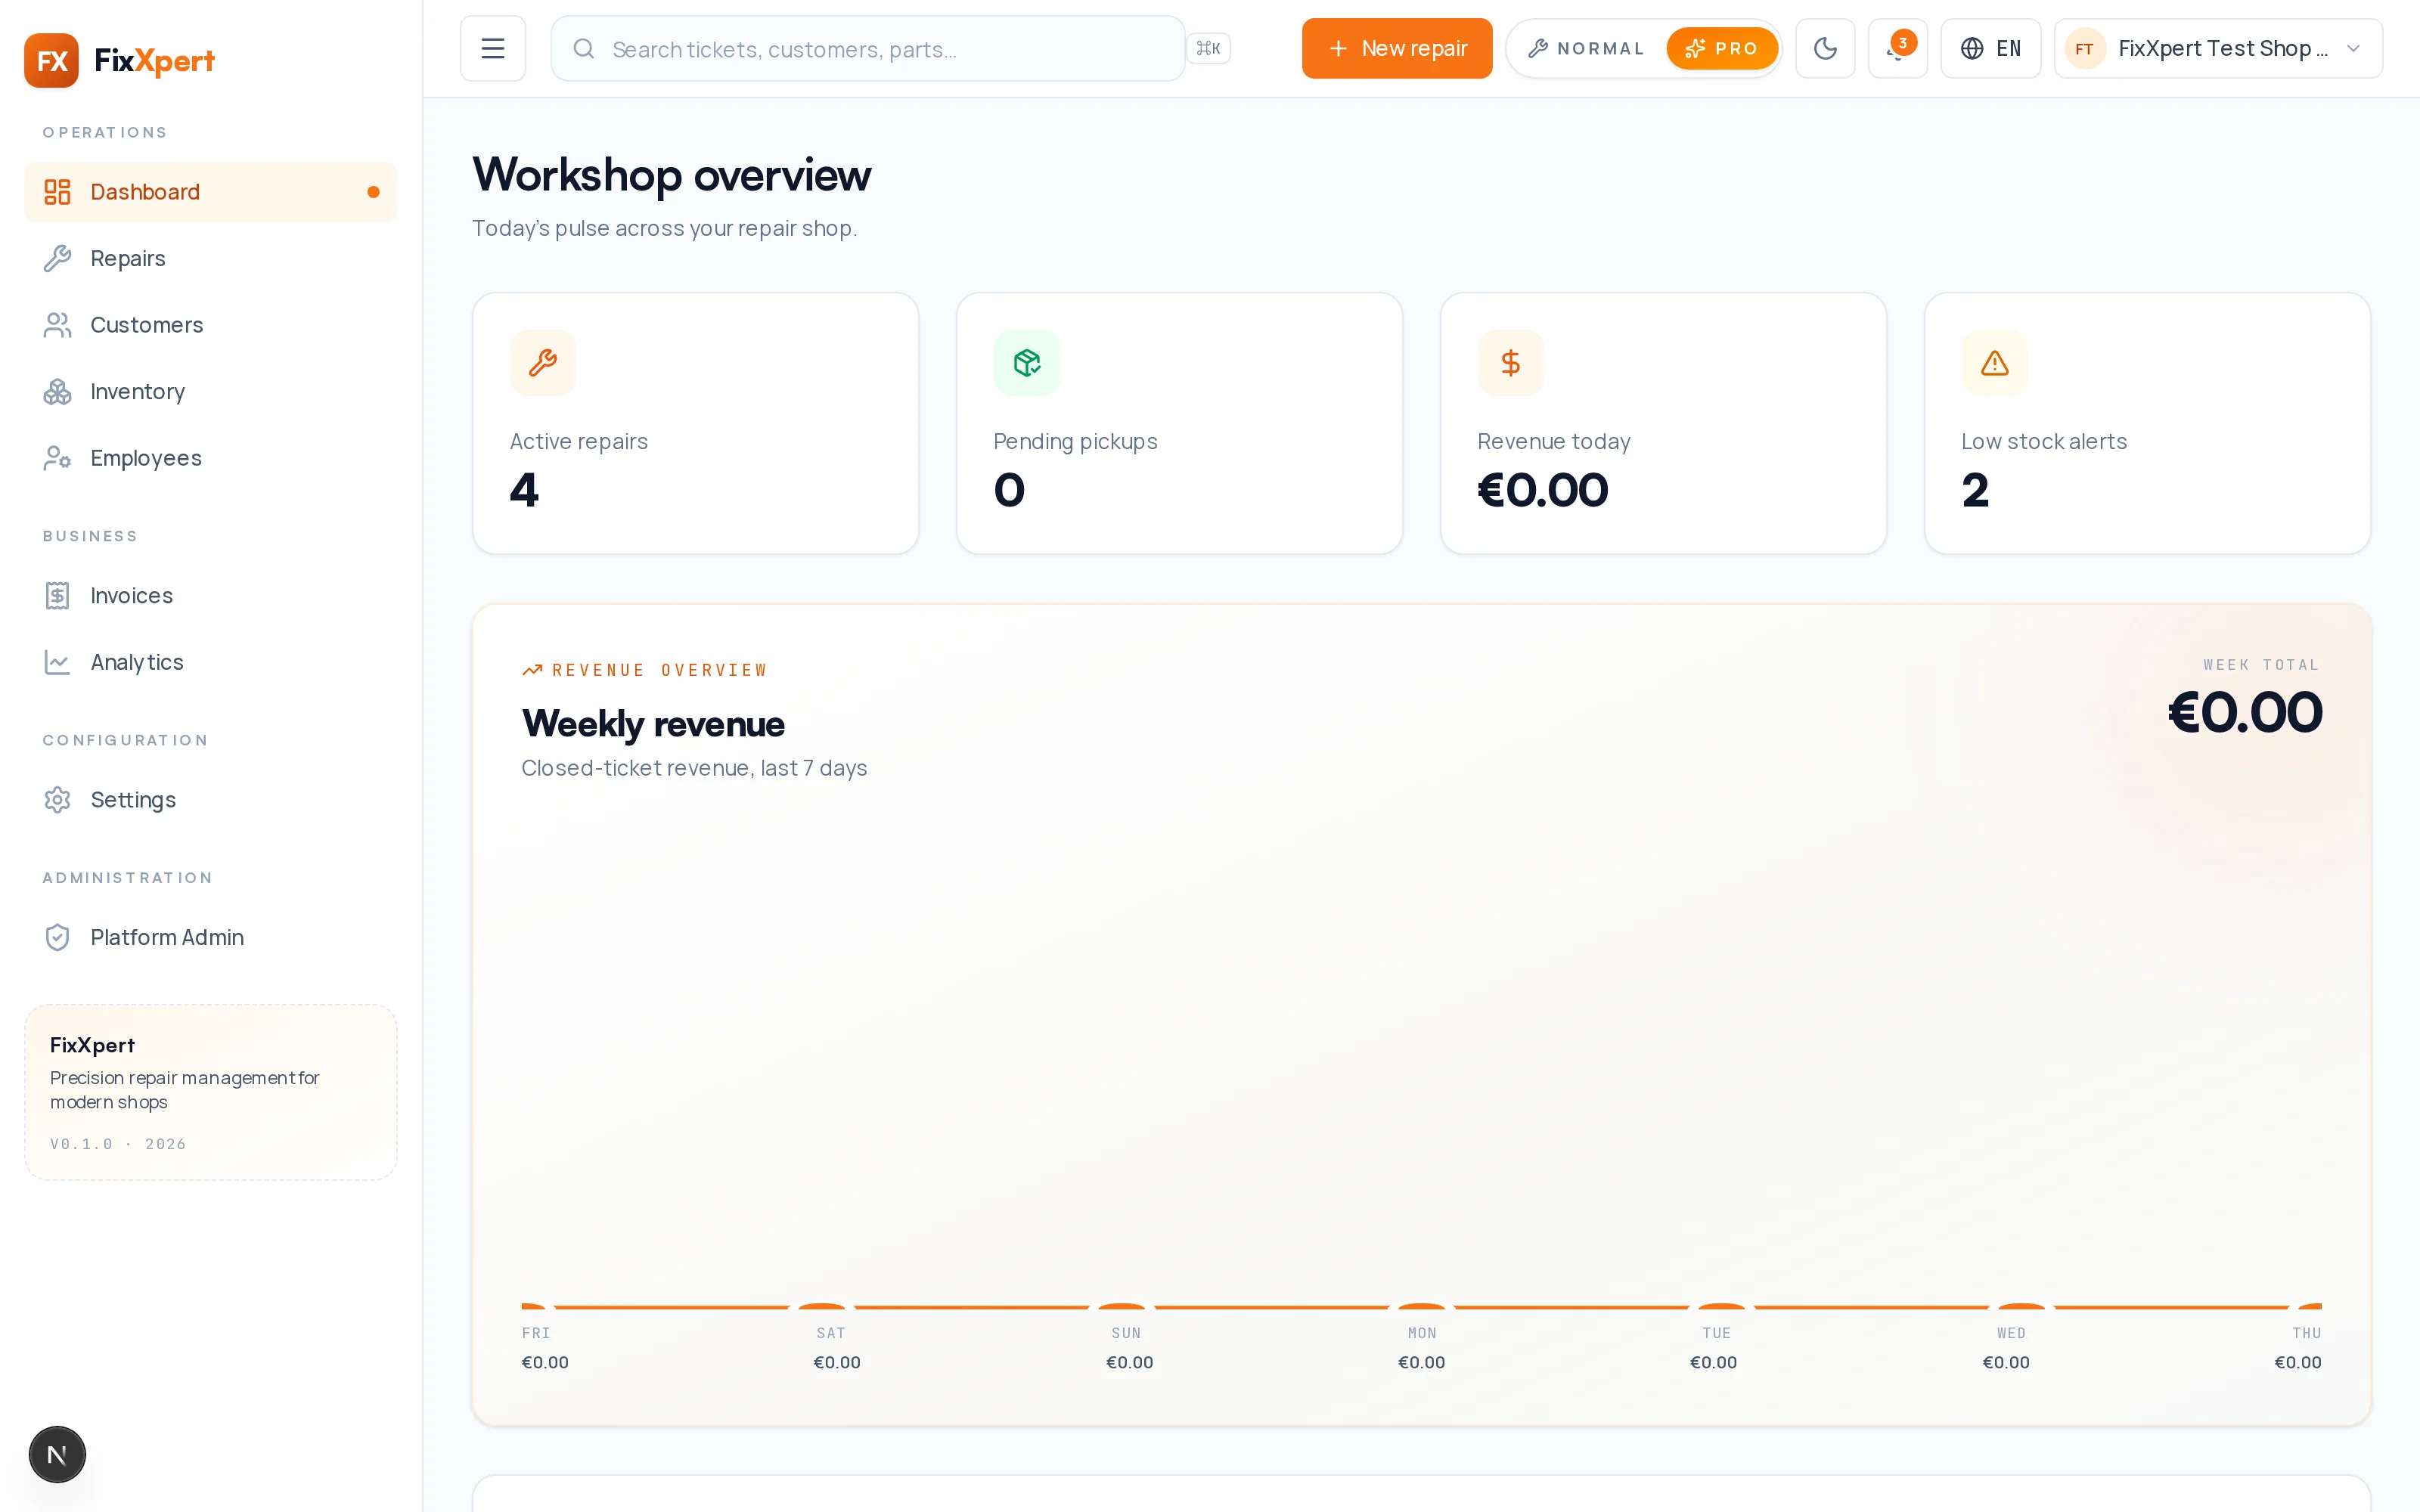This screenshot has width=2420, height=1512.
Task: Click the Settings gear icon
Action: (x=57, y=800)
